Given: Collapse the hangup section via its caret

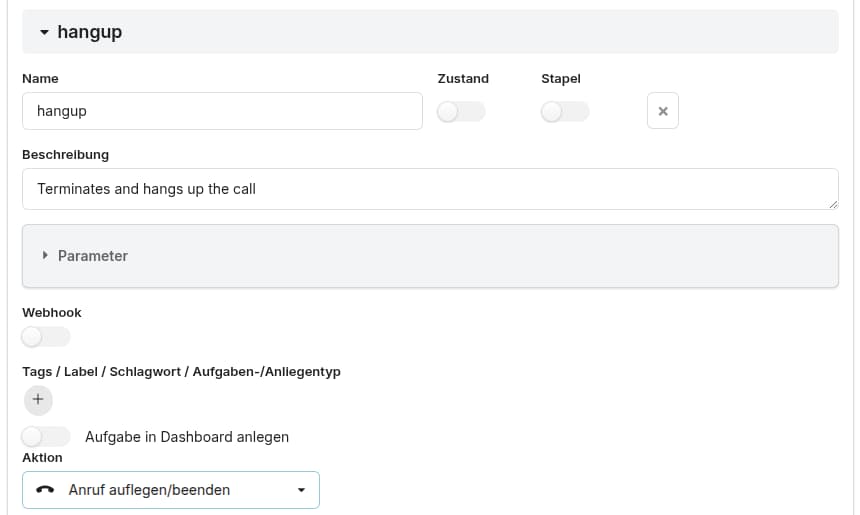Looking at the screenshot, I should [44, 32].
